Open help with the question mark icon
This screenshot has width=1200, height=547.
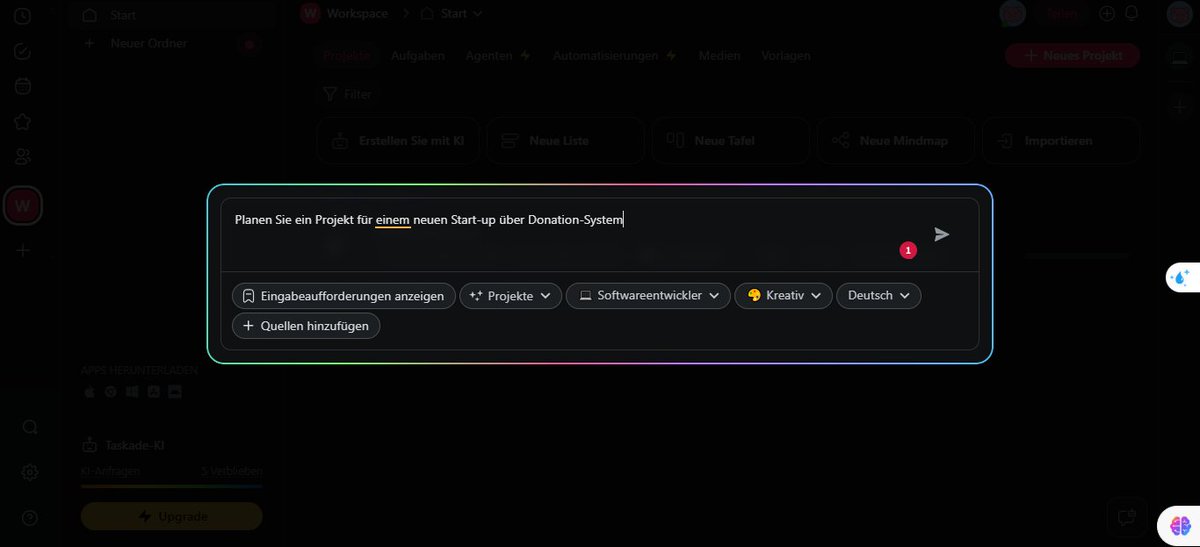[x=30, y=518]
